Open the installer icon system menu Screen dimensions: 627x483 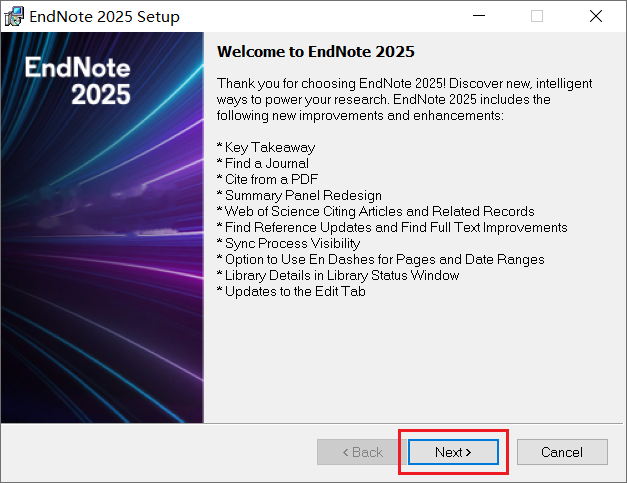tap(14, 16)
